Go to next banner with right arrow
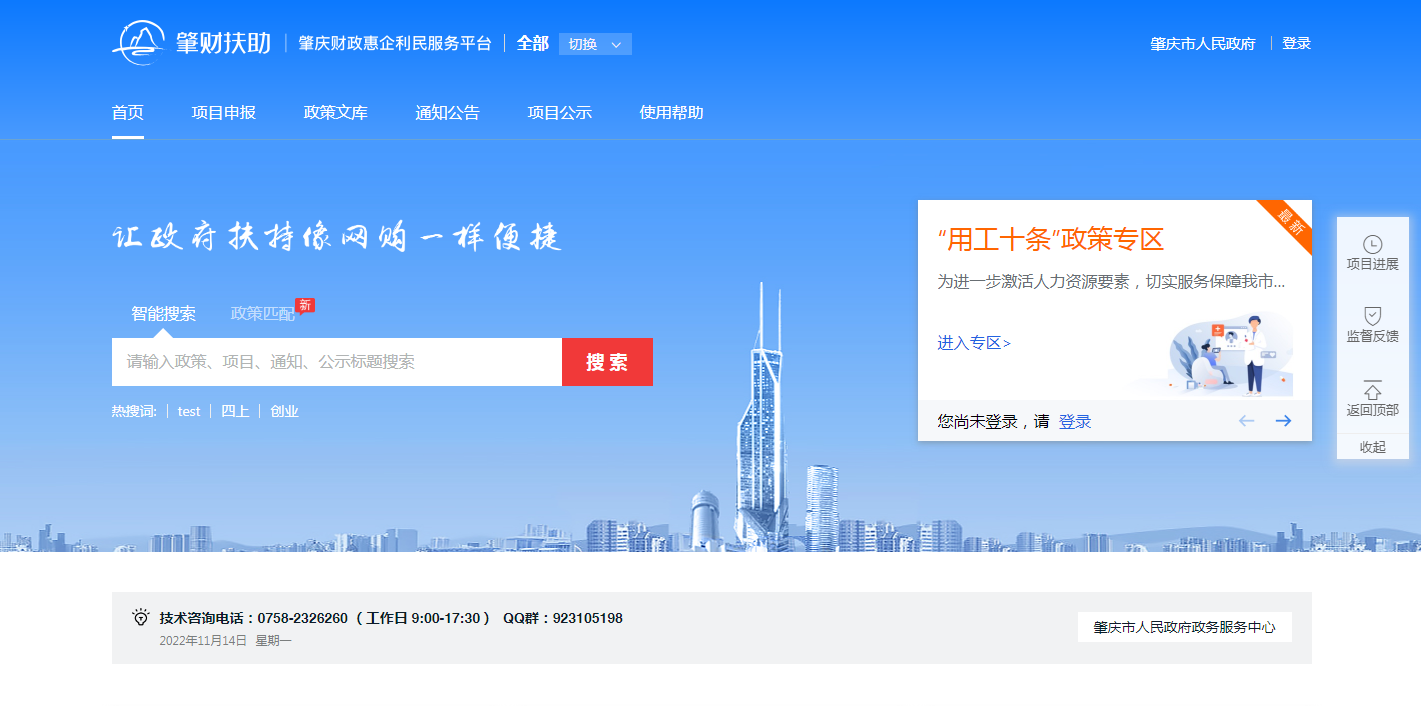The width and height of the screenshot is (1421, 706). coord(1283,421)
